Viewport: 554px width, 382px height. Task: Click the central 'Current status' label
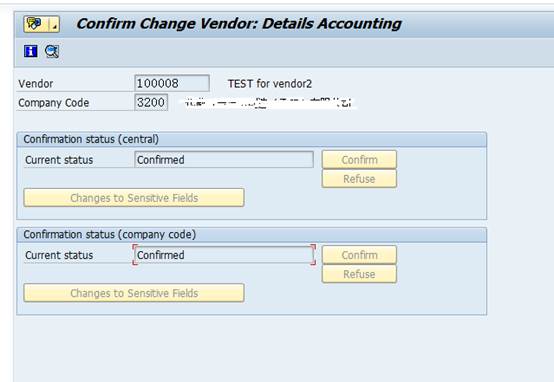[59, 160]
